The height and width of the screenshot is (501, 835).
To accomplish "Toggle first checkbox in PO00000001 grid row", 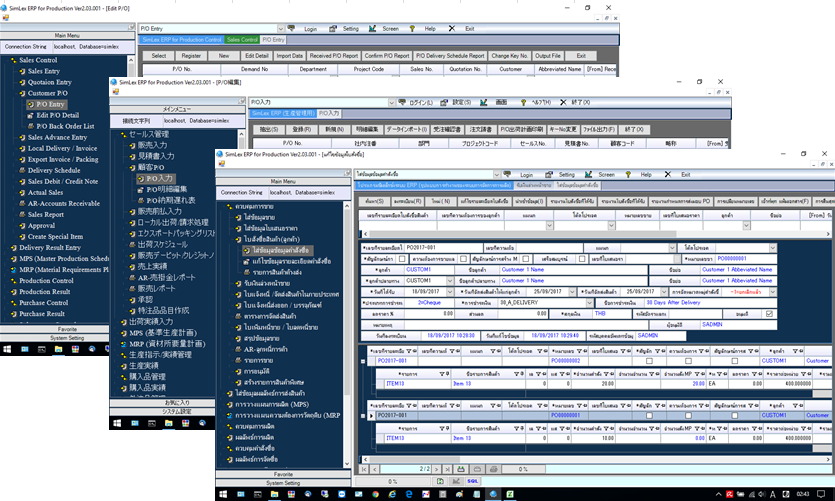I will coord(649,415).
